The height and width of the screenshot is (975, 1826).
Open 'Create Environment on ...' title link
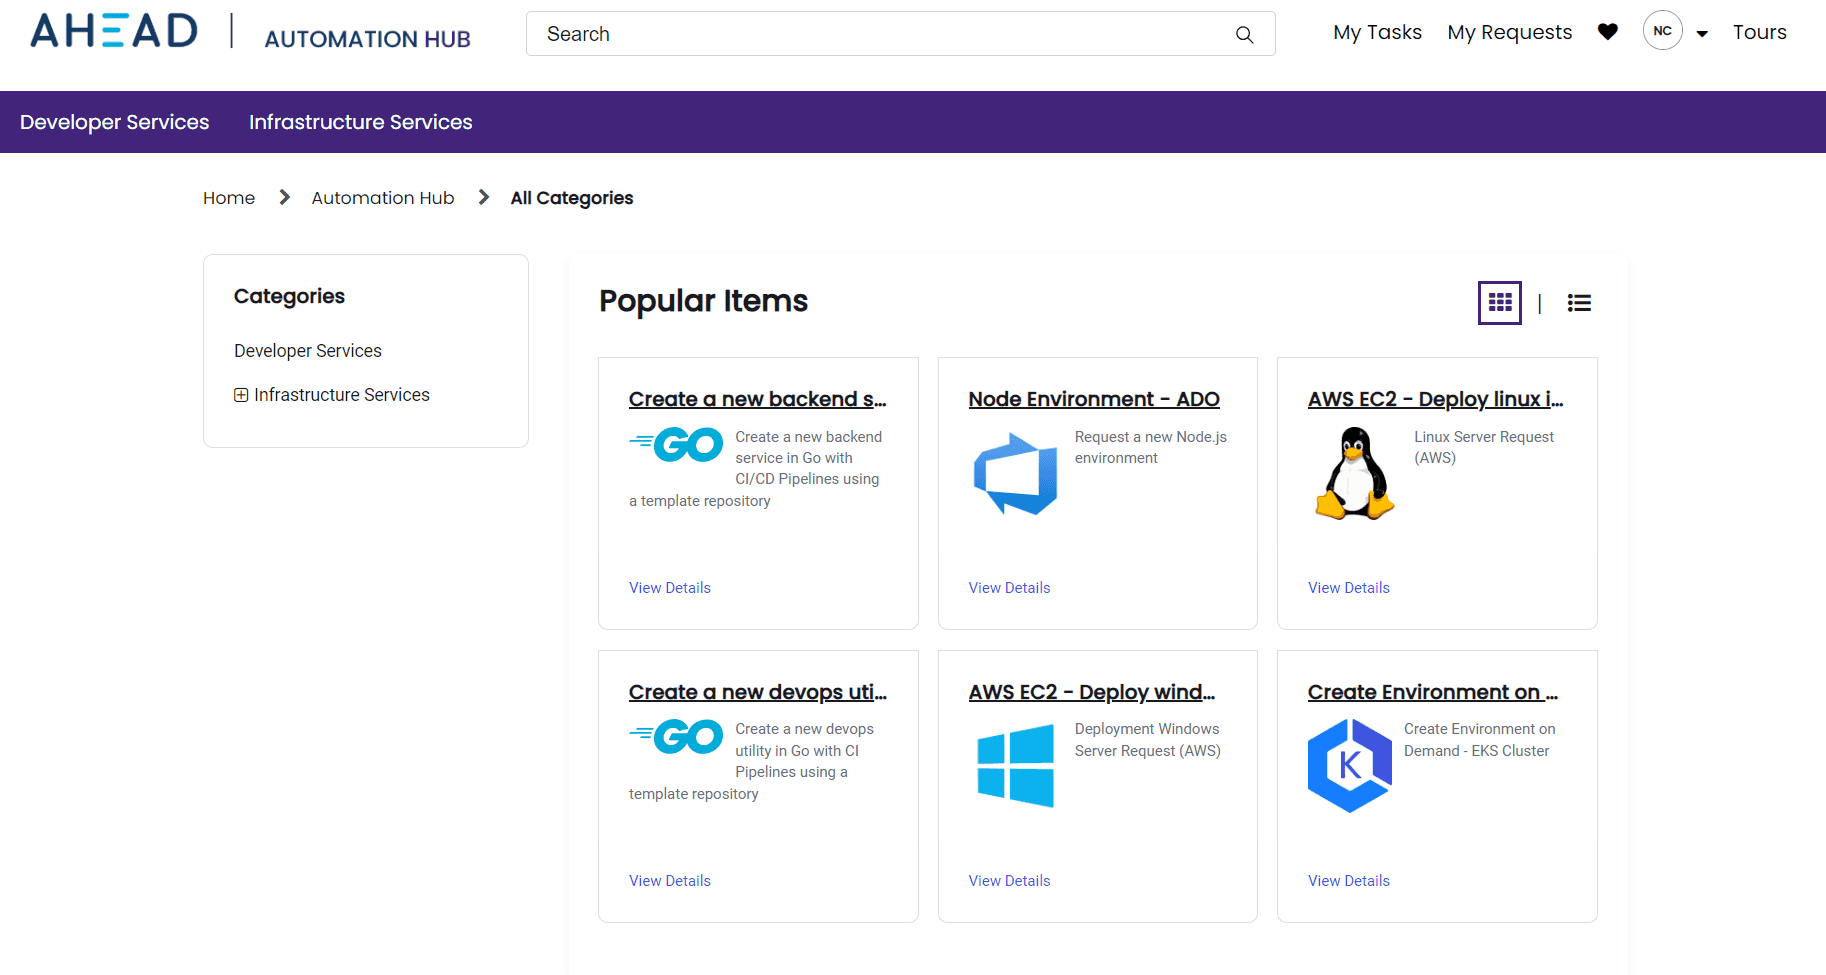(x=1433, y=692)
